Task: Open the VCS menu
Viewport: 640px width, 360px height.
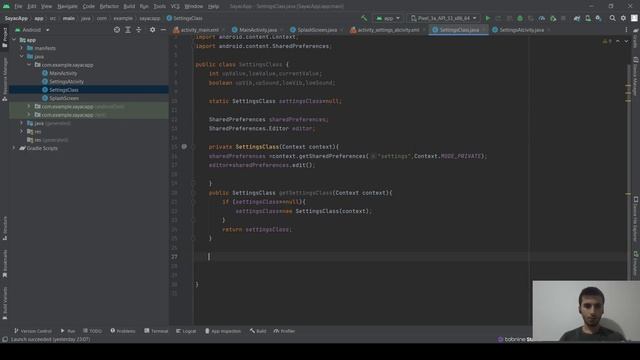Action: (x=175, y=7)
